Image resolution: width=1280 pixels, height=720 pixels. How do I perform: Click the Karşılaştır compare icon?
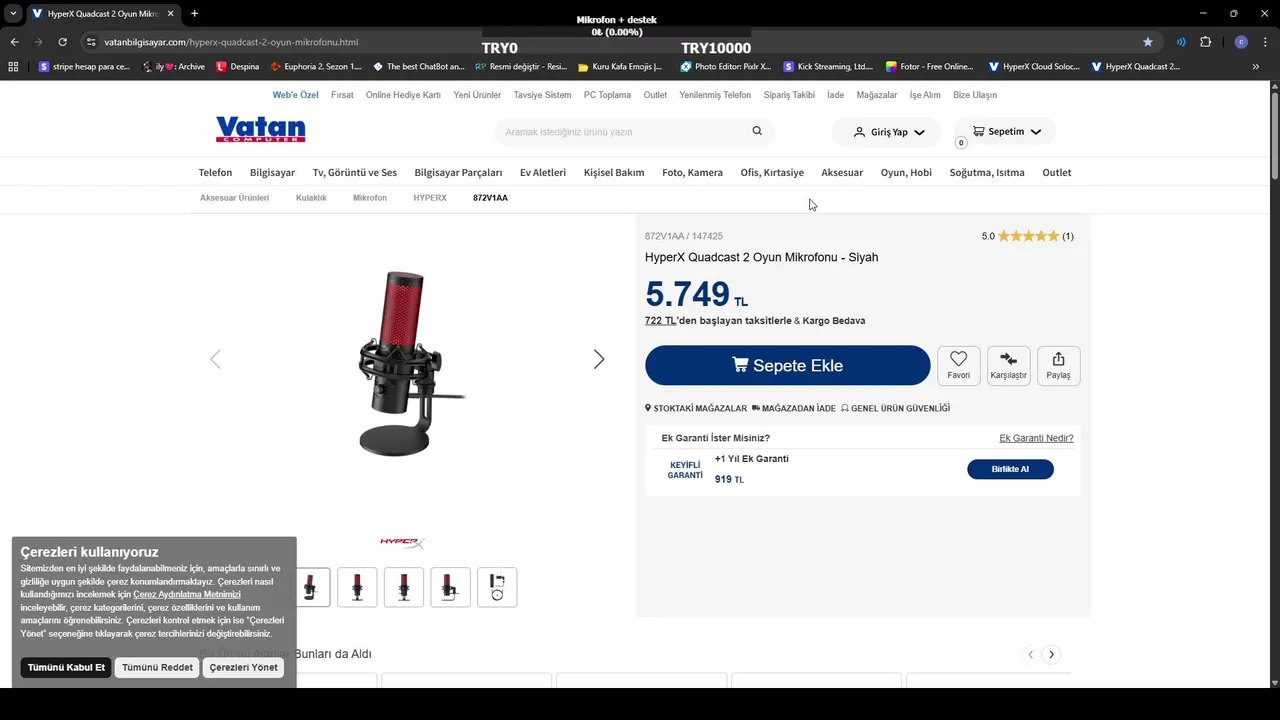pyautogui.click(x=1008, y=365)
